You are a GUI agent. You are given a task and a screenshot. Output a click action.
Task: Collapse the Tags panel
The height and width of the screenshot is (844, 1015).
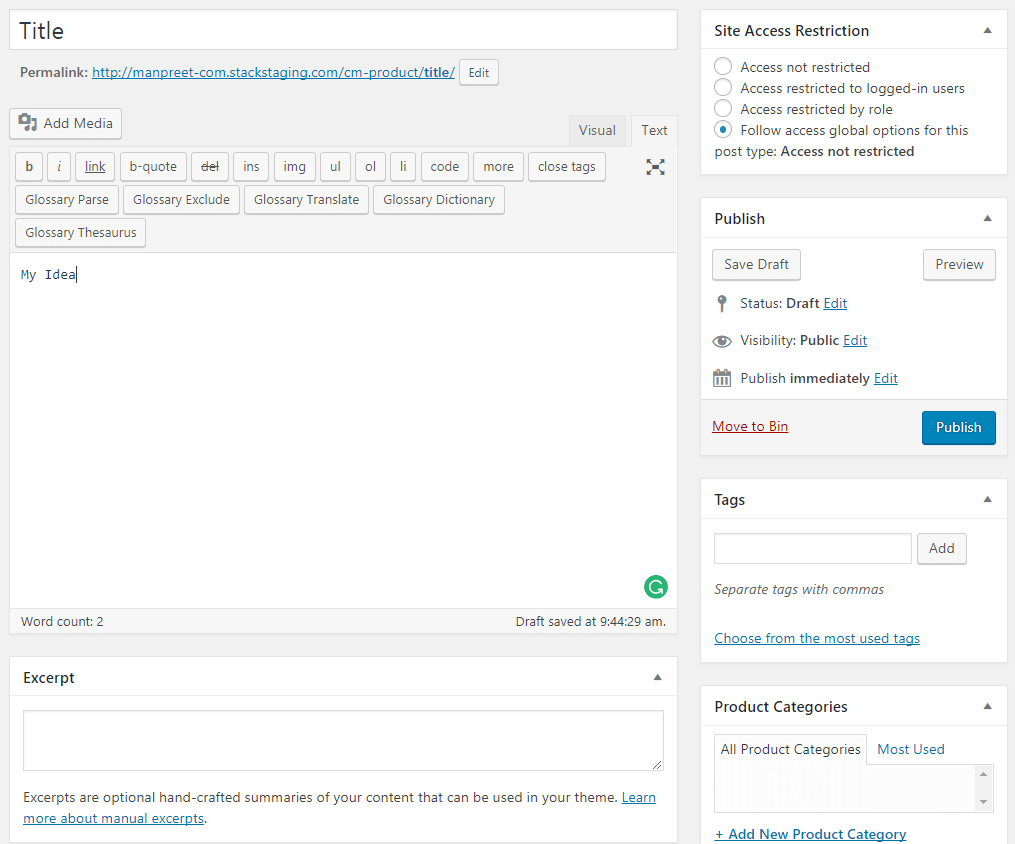tap(987, 499)
